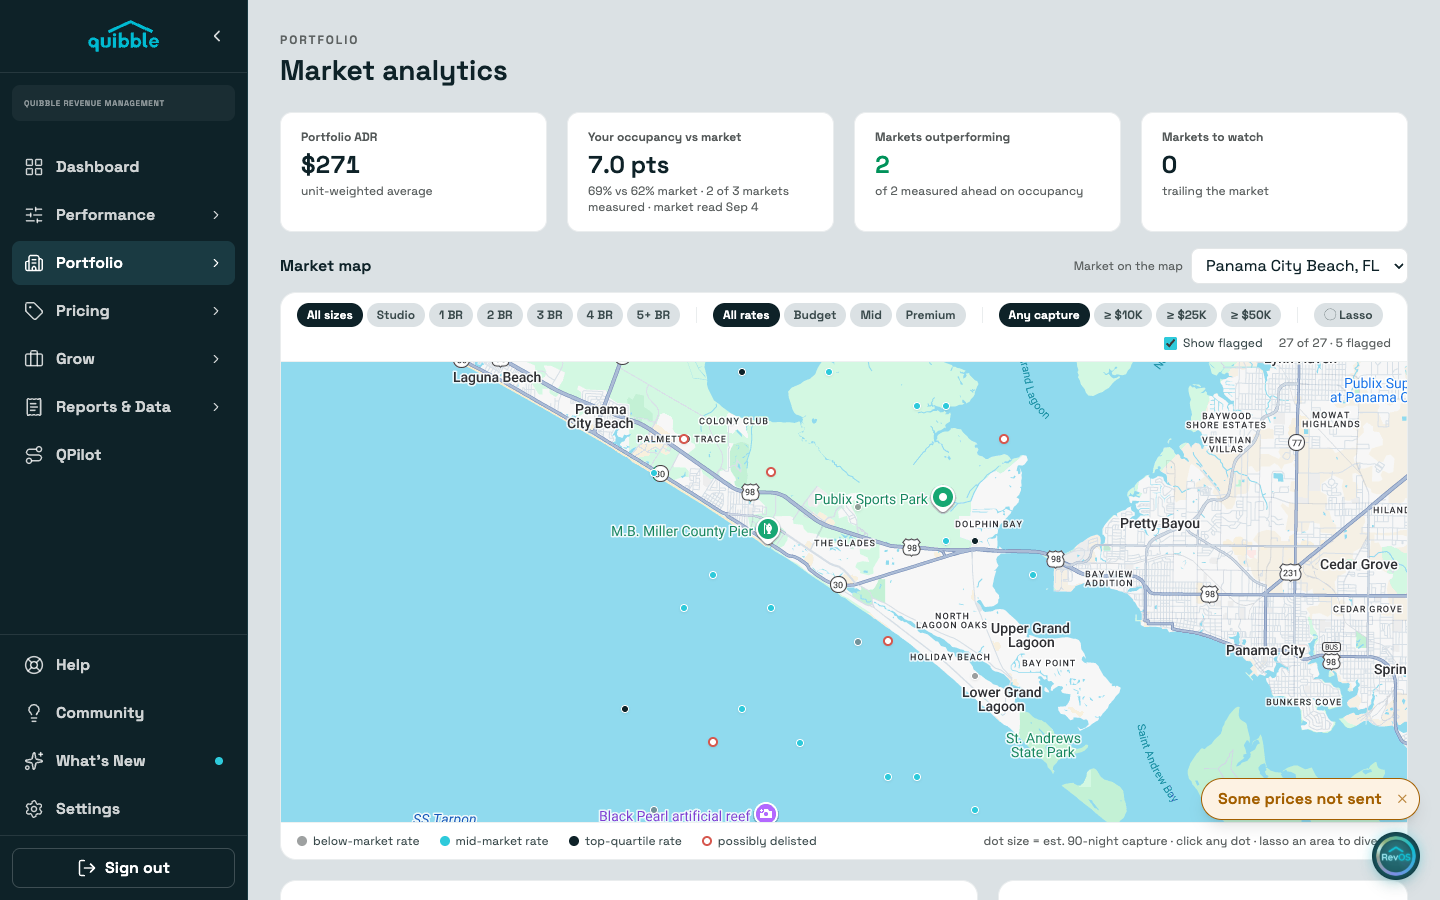1440x900 pixels.
Task: Select the Any capture filter
Action: click(1044, 315)
